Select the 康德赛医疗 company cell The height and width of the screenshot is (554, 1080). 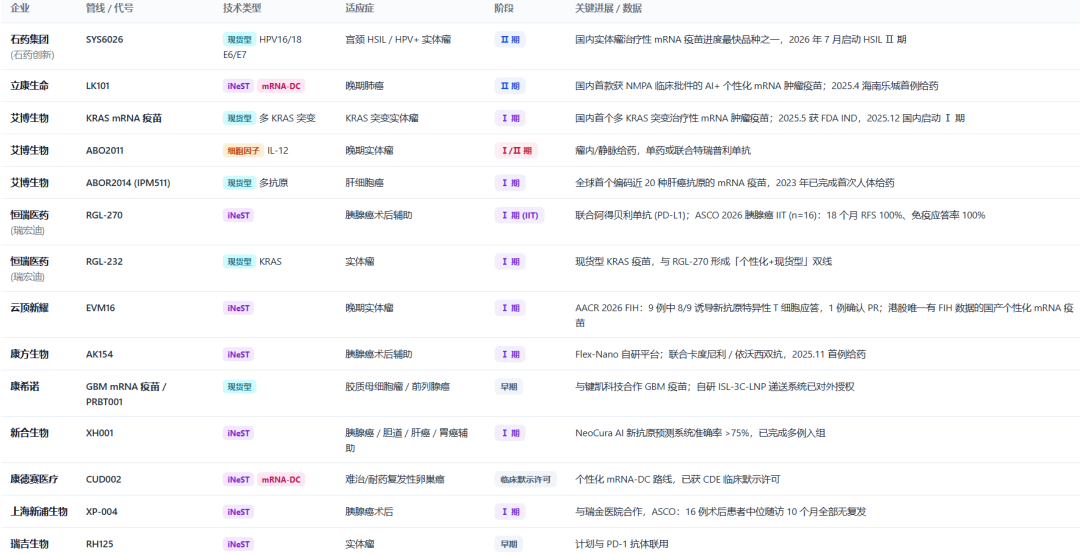34,480
